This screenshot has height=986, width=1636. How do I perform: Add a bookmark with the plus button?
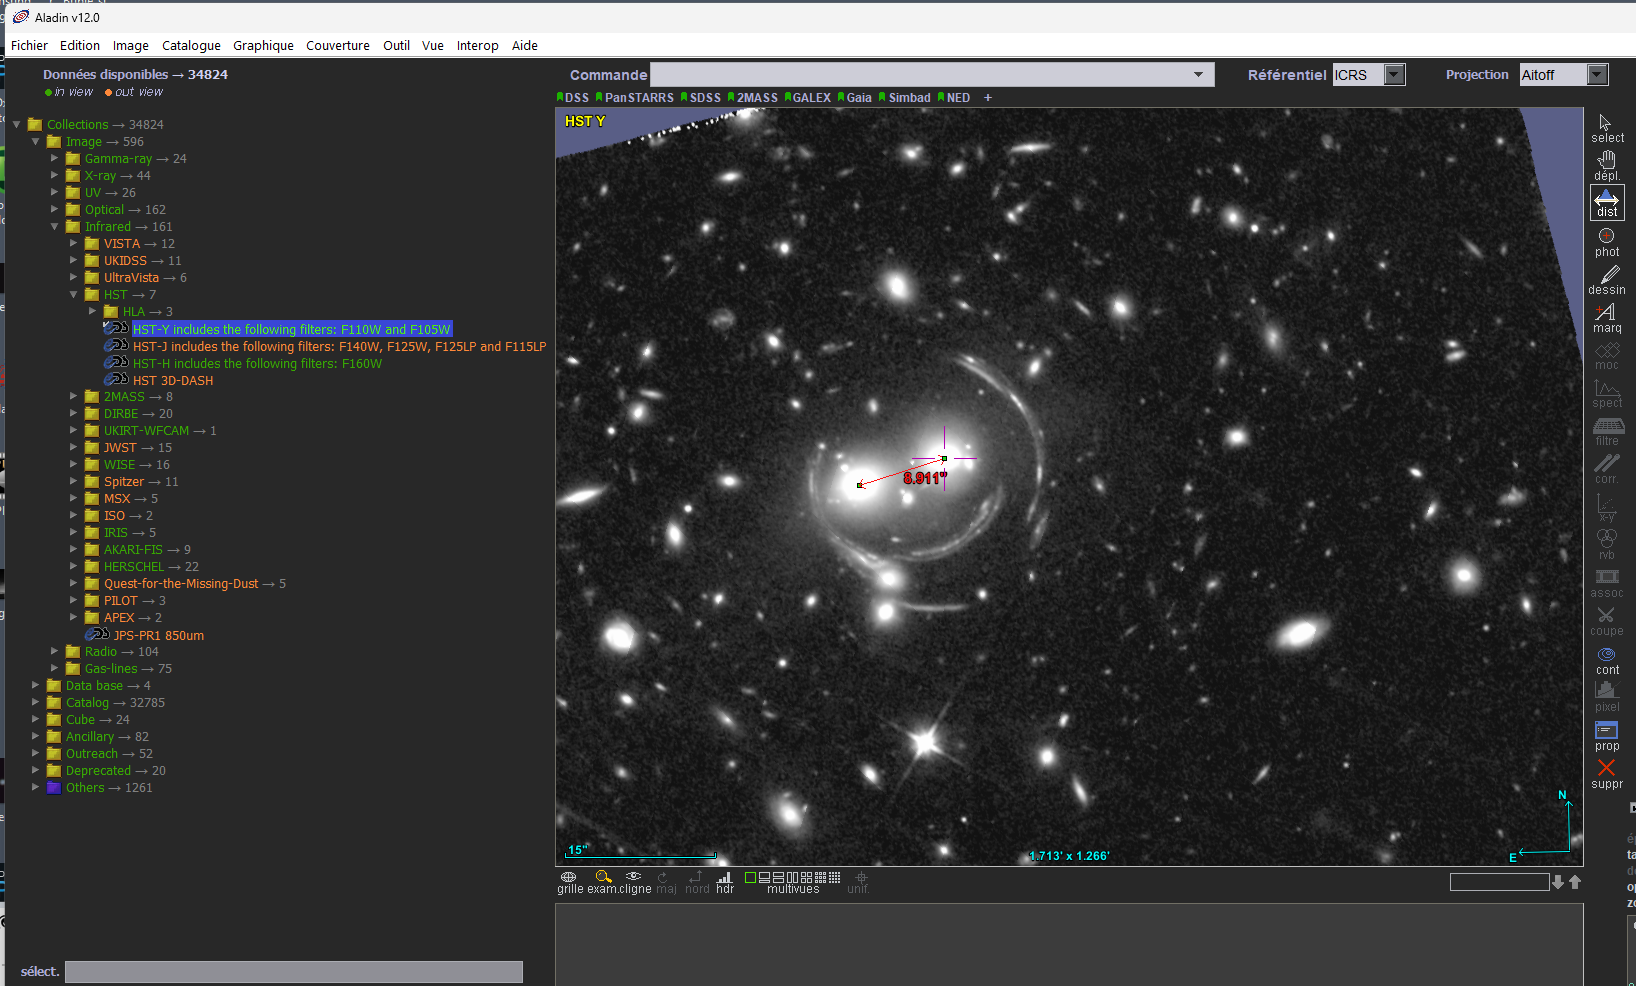988,97
